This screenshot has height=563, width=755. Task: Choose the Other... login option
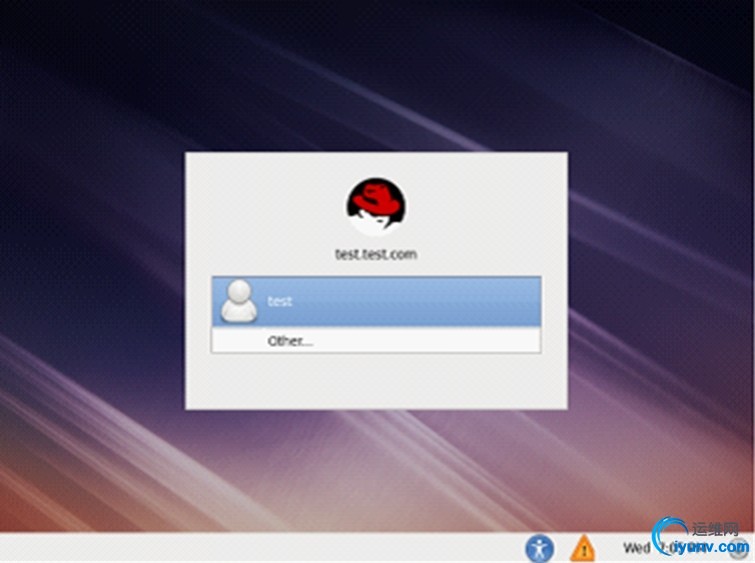[376, 340]
